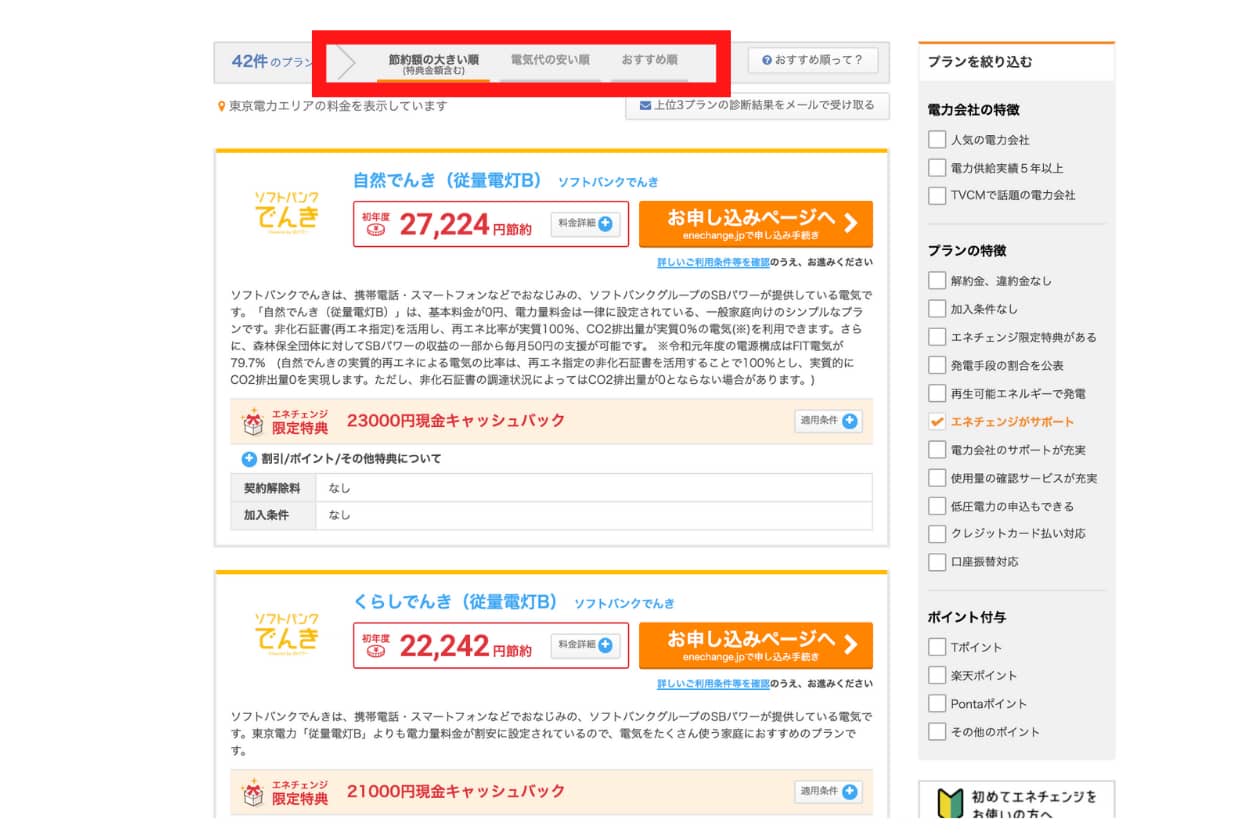Open the くらしでんき（従量電灯B） plan title link

click(x=455, y=602)
